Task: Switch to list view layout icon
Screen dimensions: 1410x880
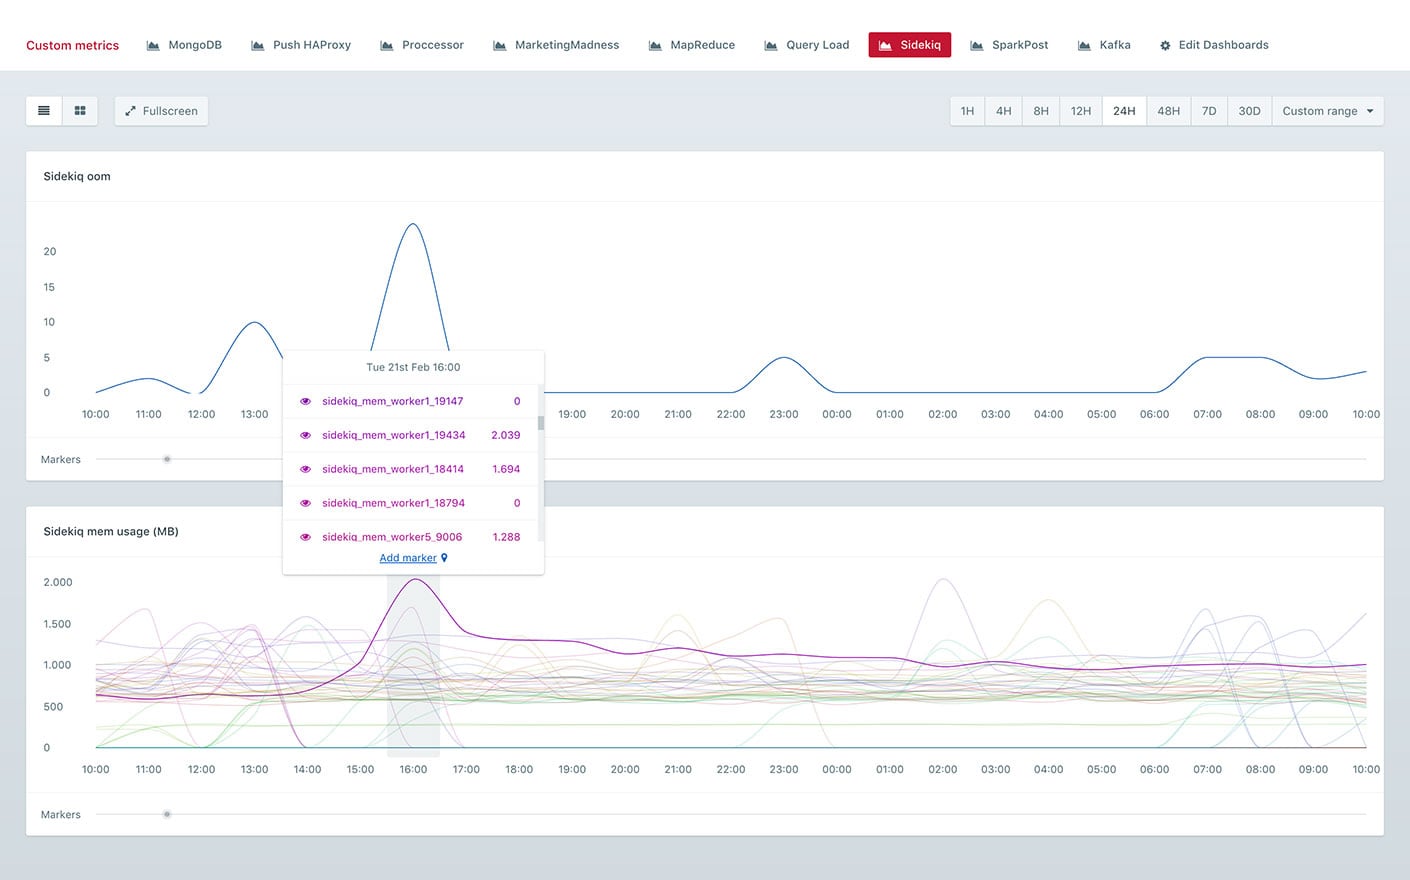Action: coord(44,111)
